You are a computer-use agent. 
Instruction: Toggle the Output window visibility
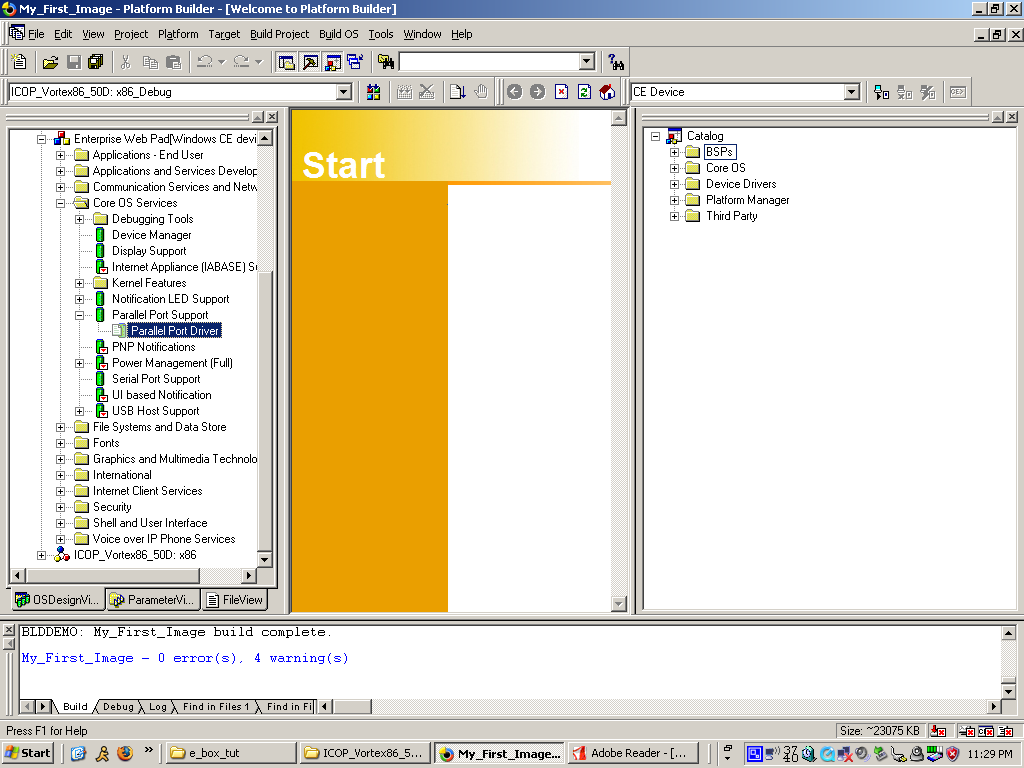(x=308, y=61)
